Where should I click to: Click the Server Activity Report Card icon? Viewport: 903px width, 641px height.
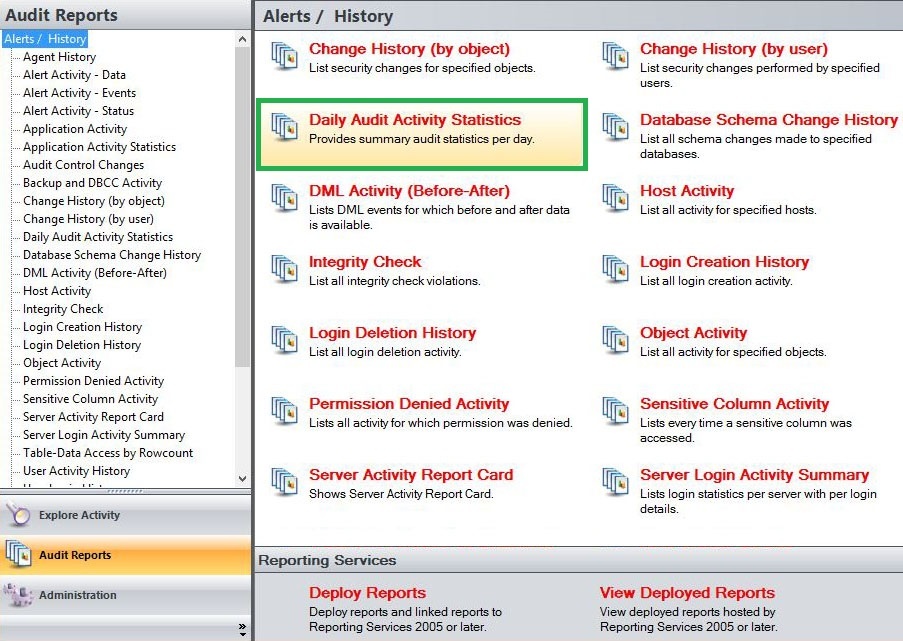[x=284, y=481]
